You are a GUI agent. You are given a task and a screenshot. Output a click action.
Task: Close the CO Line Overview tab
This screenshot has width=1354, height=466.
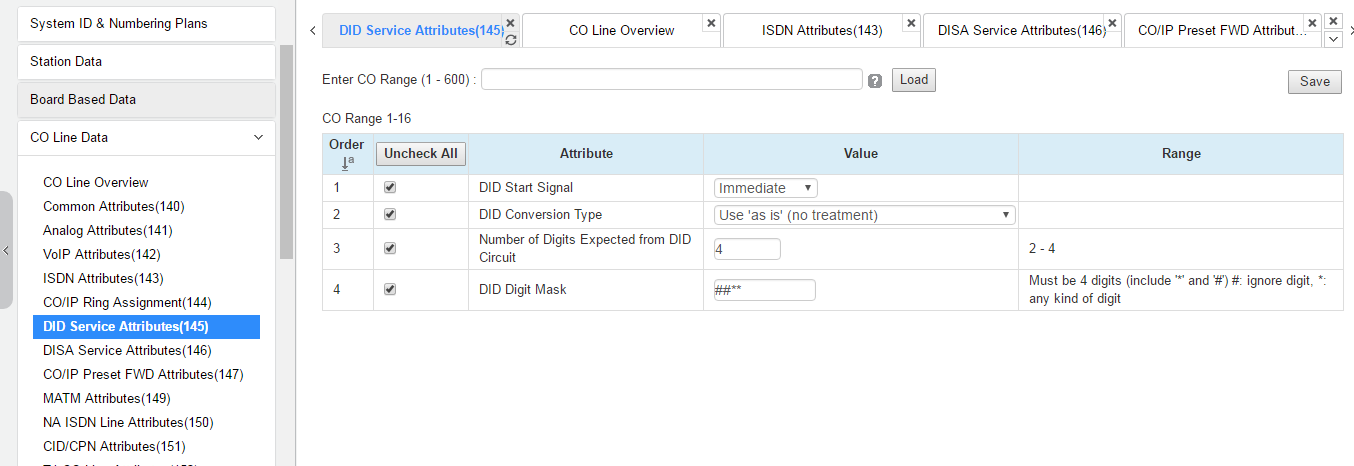coord(711,23)
